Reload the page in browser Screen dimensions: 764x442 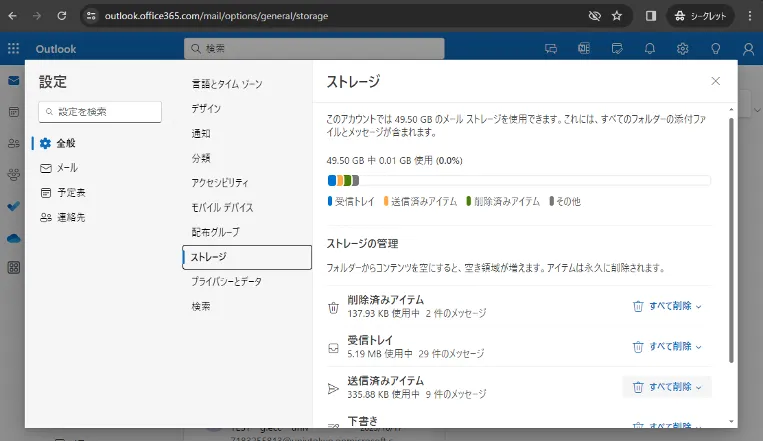click(x=62, y=16)
